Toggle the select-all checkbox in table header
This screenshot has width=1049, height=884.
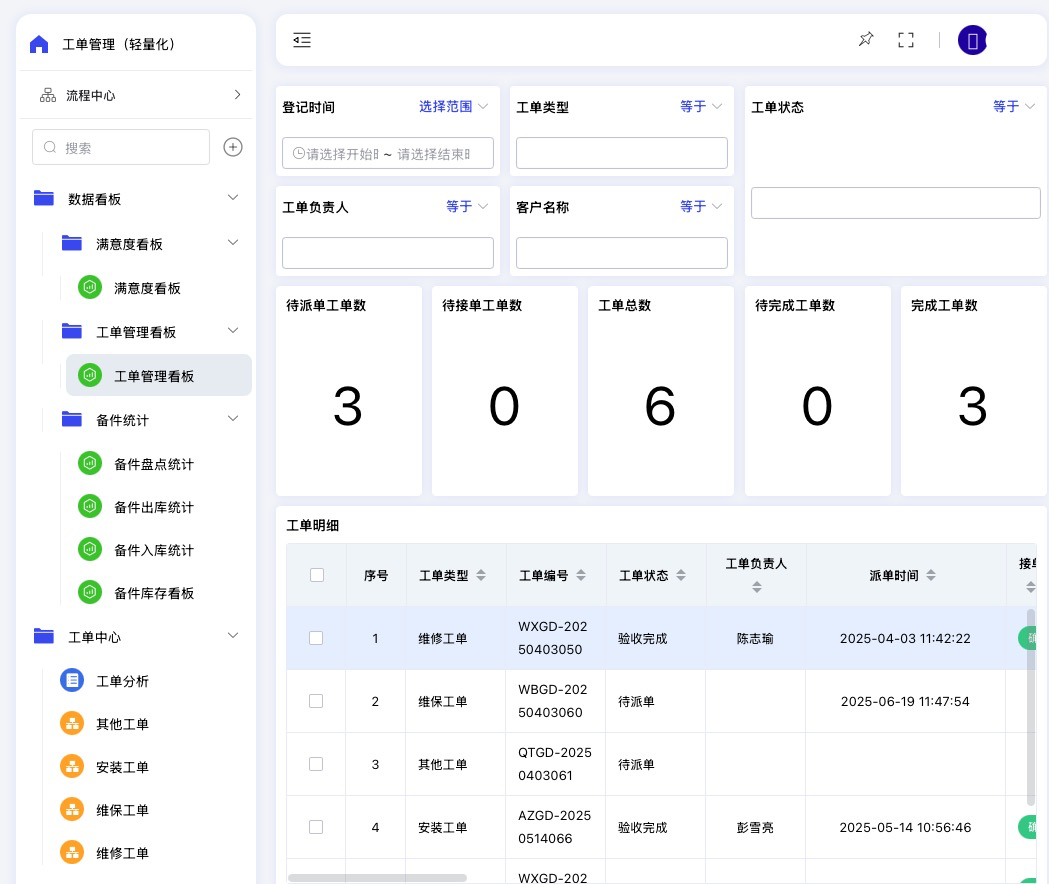tap(317, 575)
